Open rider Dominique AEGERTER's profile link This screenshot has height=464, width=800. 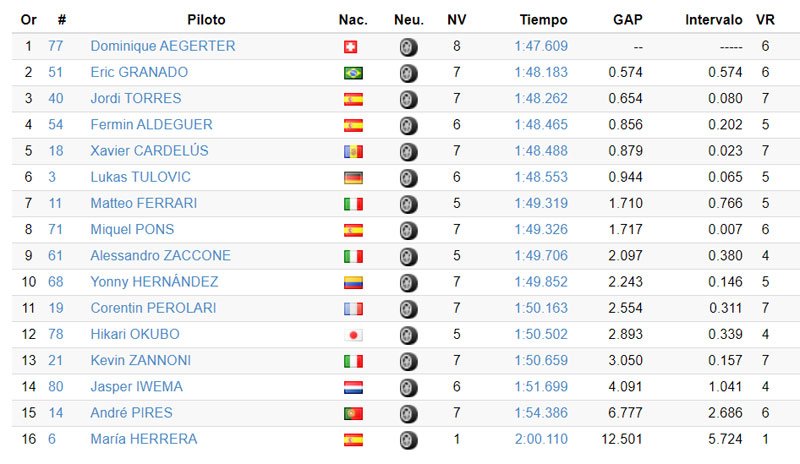[163, 46]
